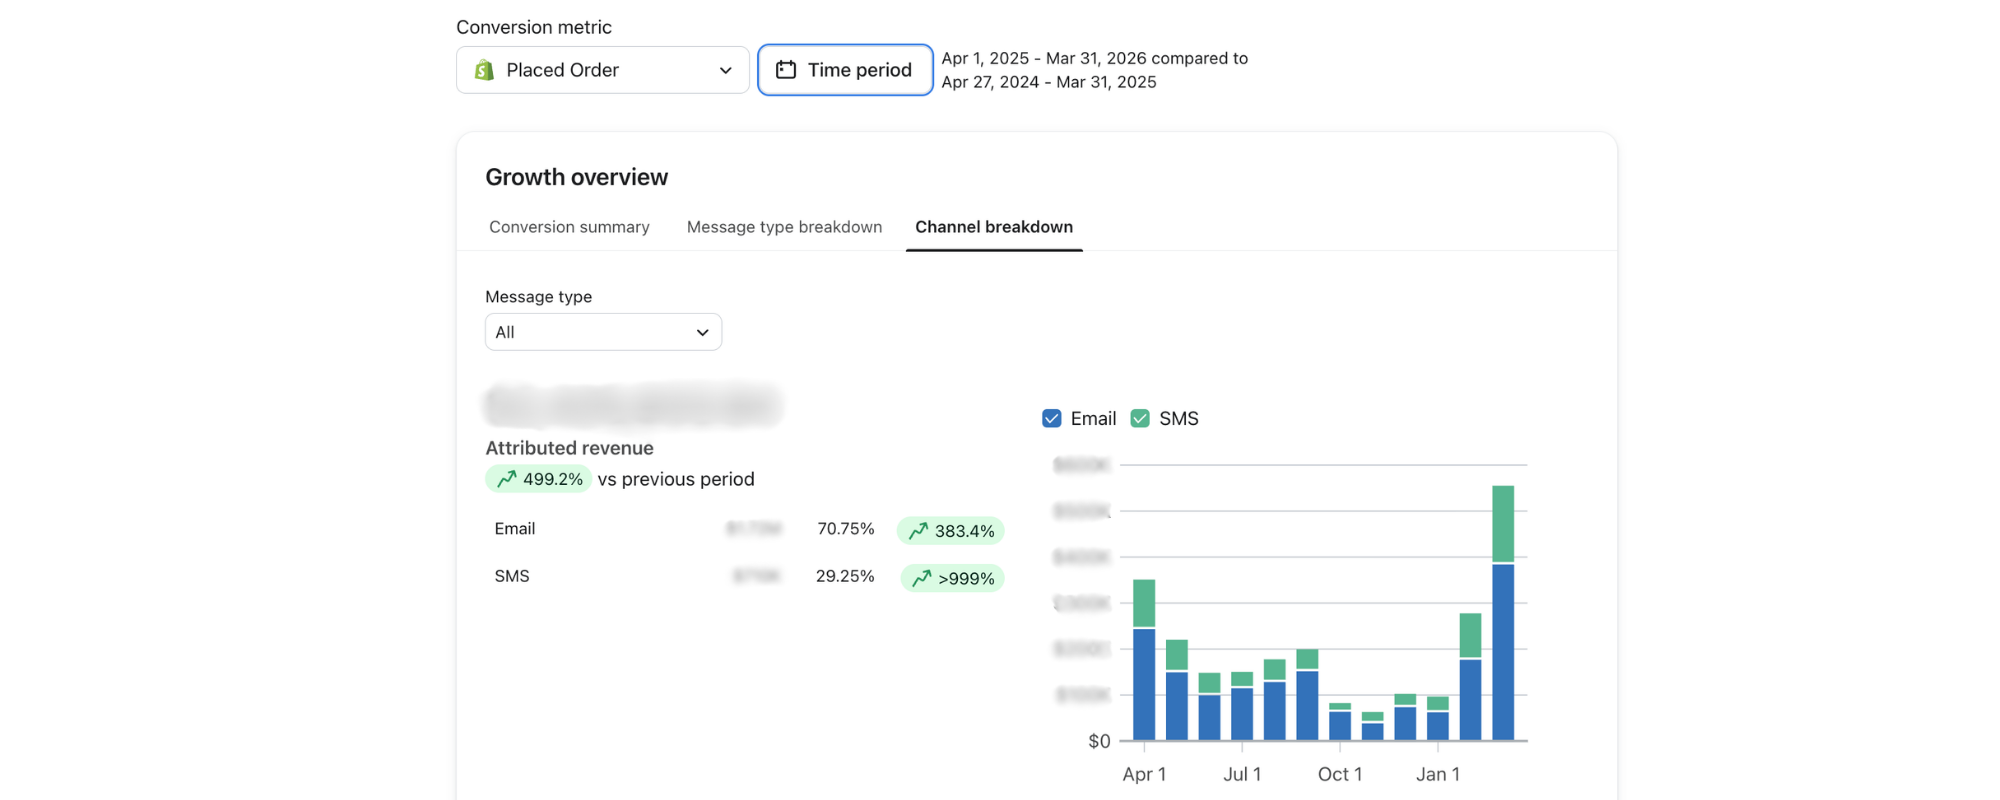Select the Channel breakdown tab
Viewport: 2000px width, 800px height.
coord(994,227)
